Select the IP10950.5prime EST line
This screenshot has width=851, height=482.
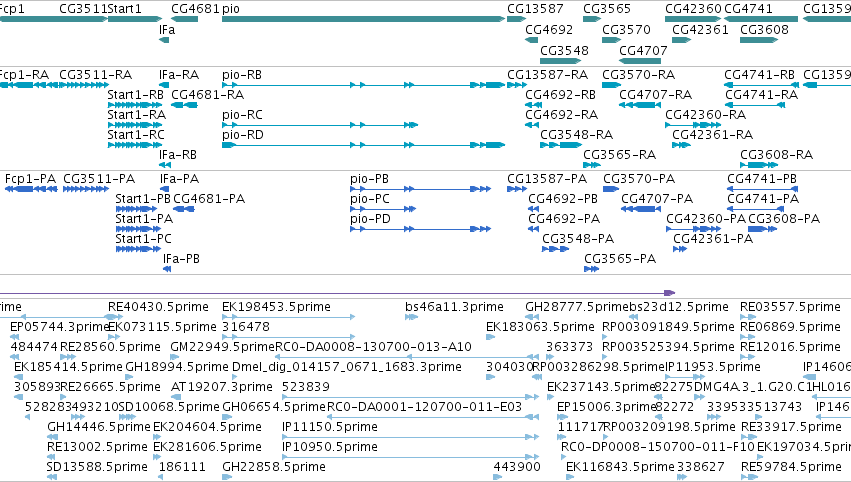[410, 457]
